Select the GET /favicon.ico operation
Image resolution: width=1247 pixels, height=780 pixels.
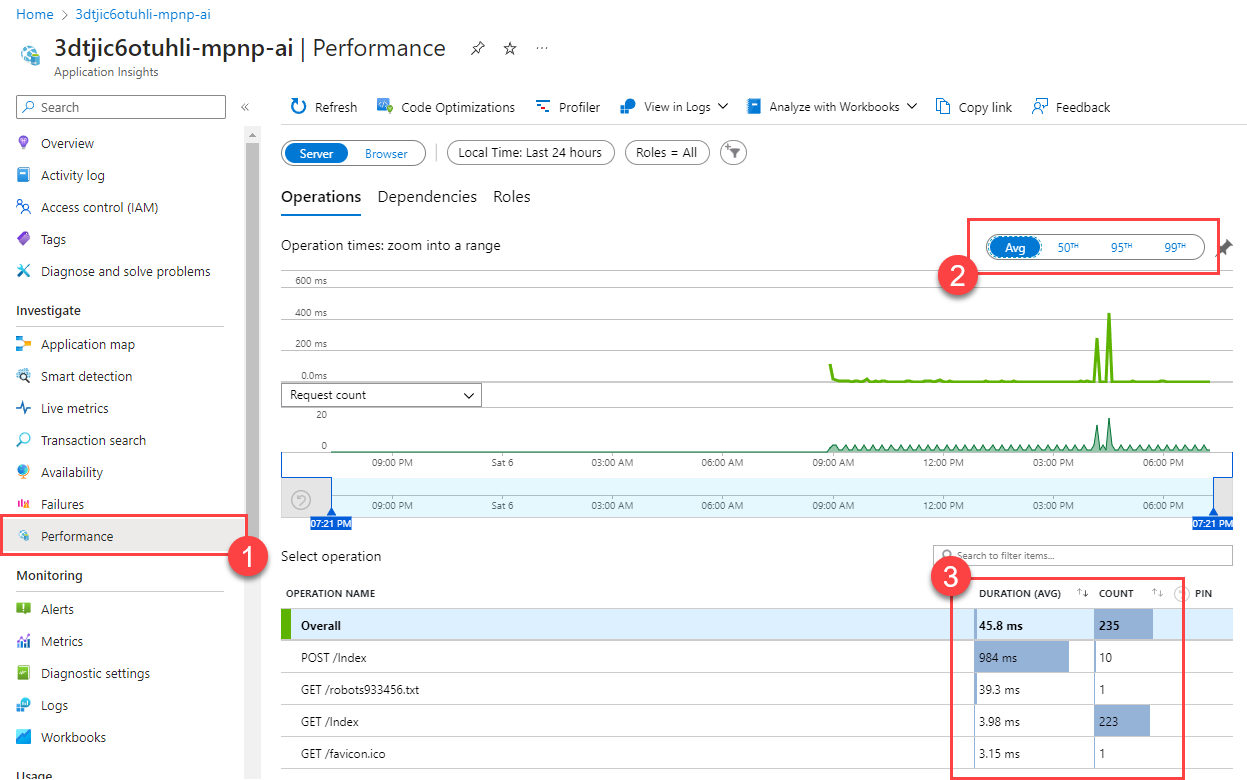(x=757, y=753)
